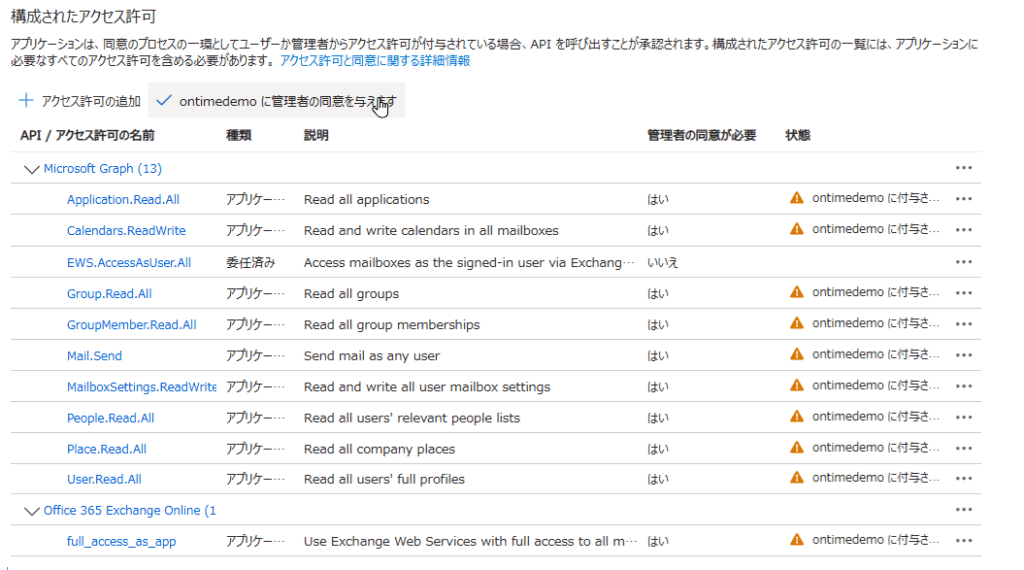
Task: Click status text in Mail.Send row
Action: (876, 354)
